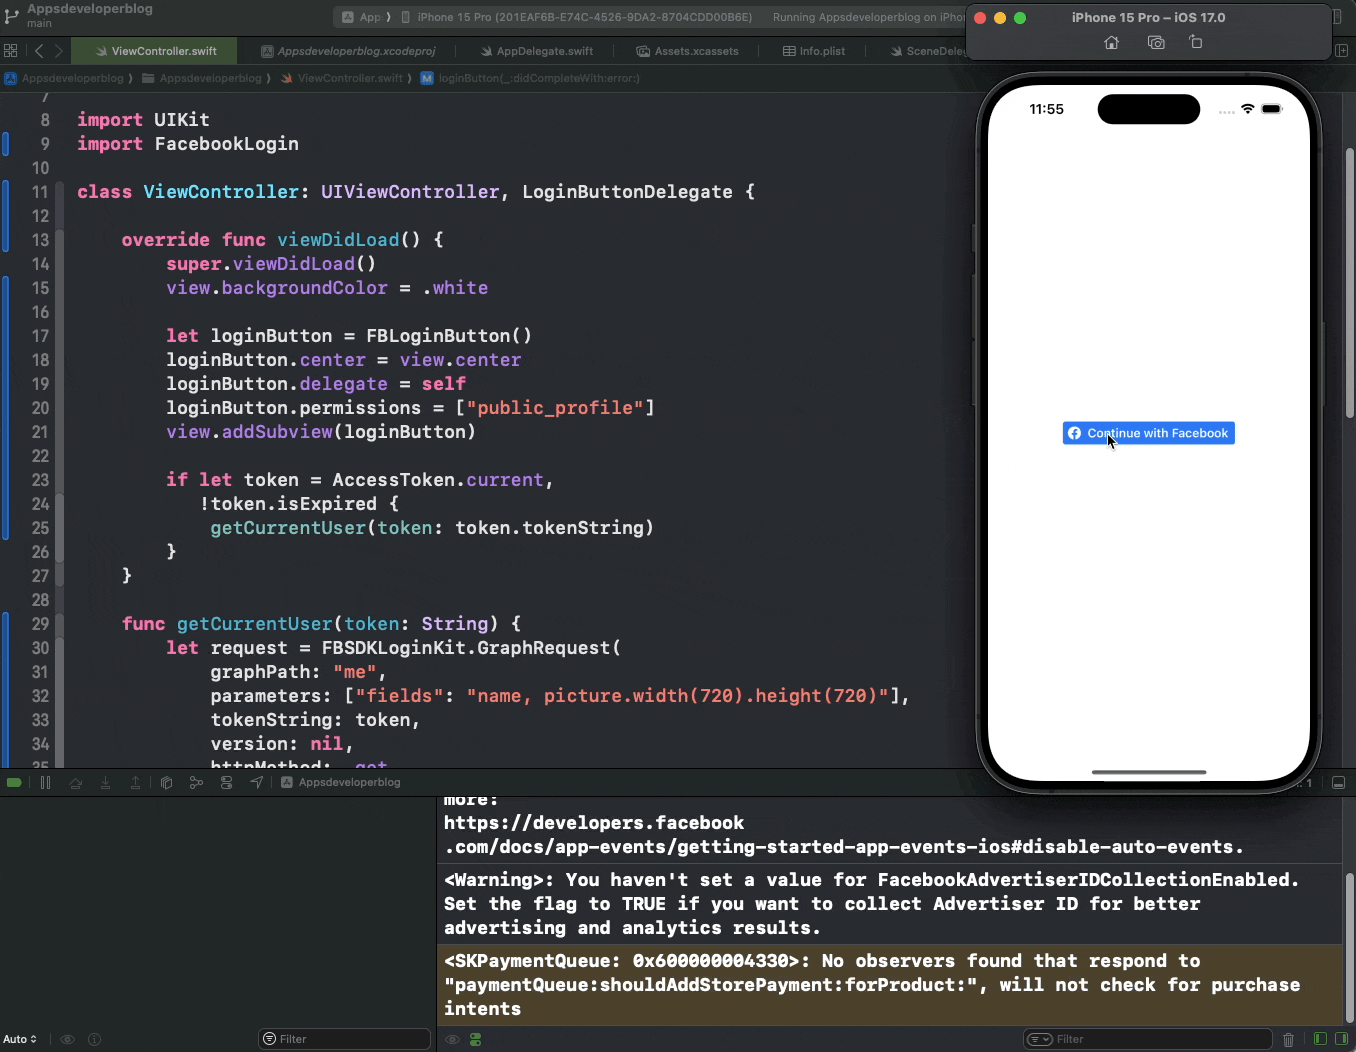Screen dimensions: 1356x1052
Task: Click the developers.facebook.com link in the console
Action: (x=594, y=823)
